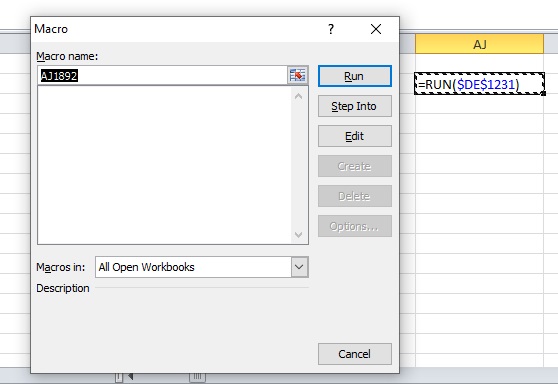Click the Step Into button
This screenshot has width=558, height=384.
355,106
